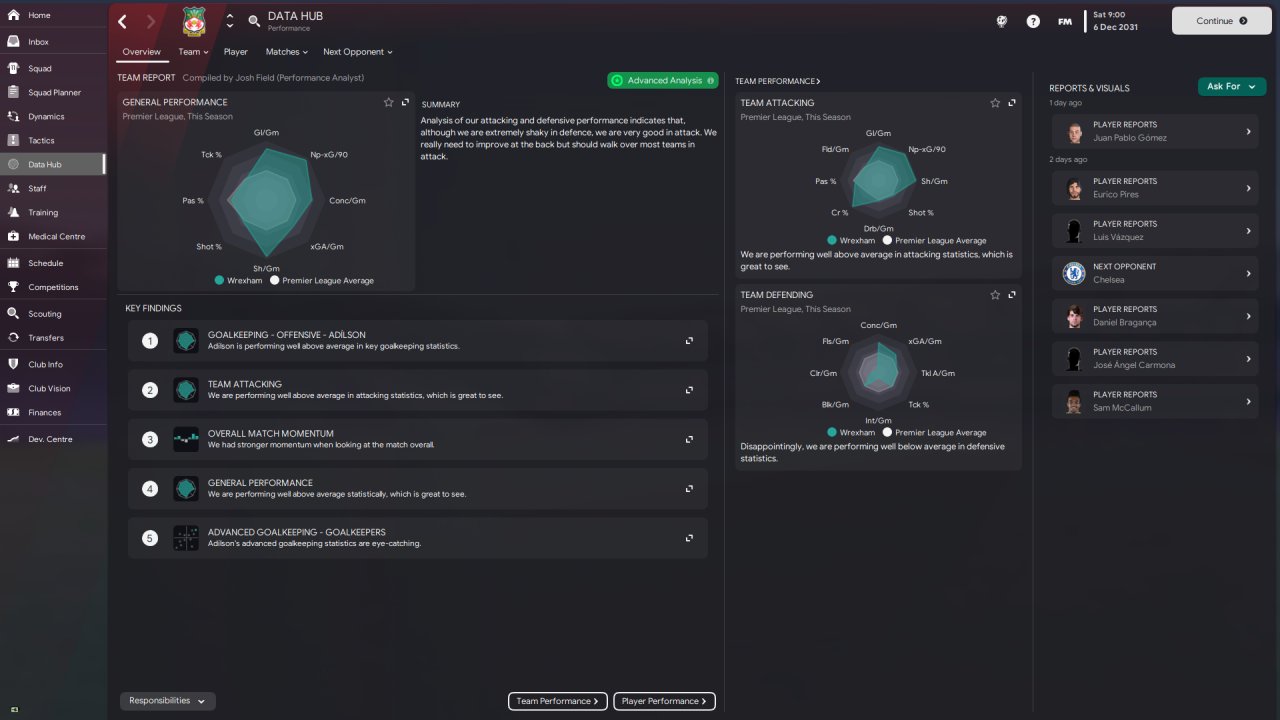Click the awards icon in top bar
This screenshot has height=720, width=1280.
pos(1002,21)
